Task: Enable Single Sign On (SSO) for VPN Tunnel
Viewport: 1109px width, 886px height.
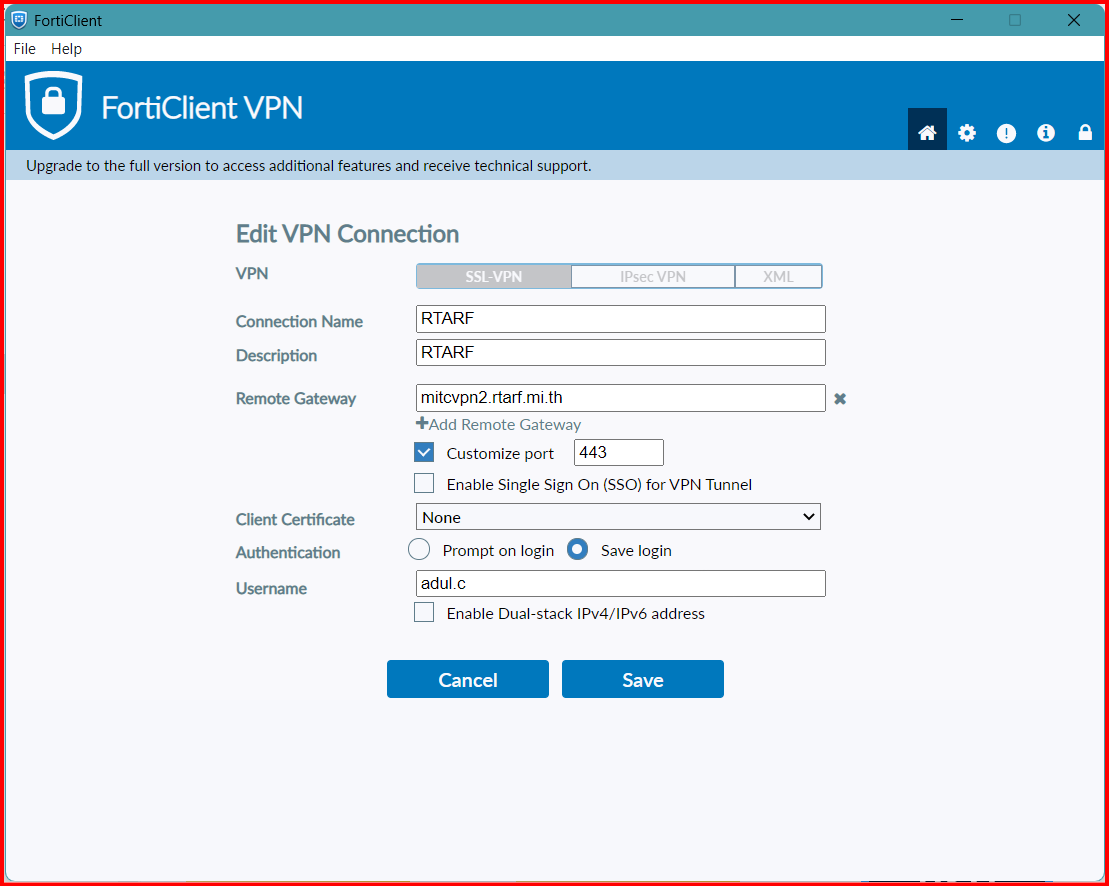Action: (424, 484)
